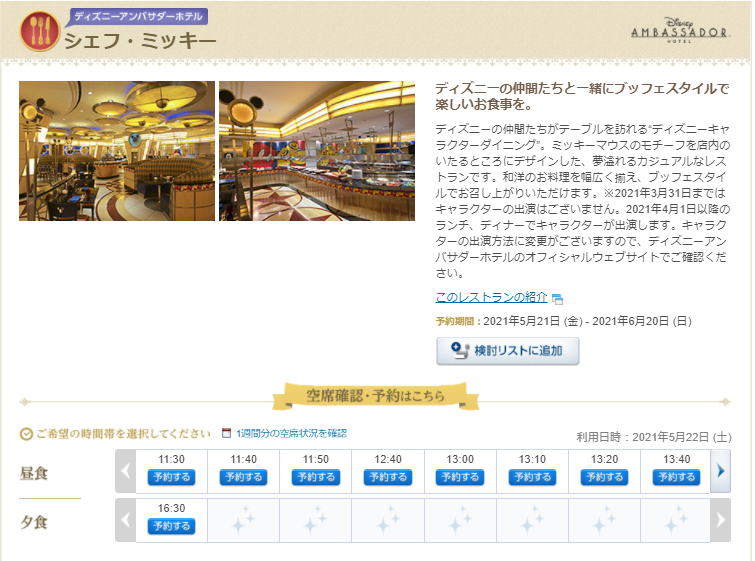Reserve the 13:20 lunch slot
Screen dimensions: 755x561
(x=605, y=477)
